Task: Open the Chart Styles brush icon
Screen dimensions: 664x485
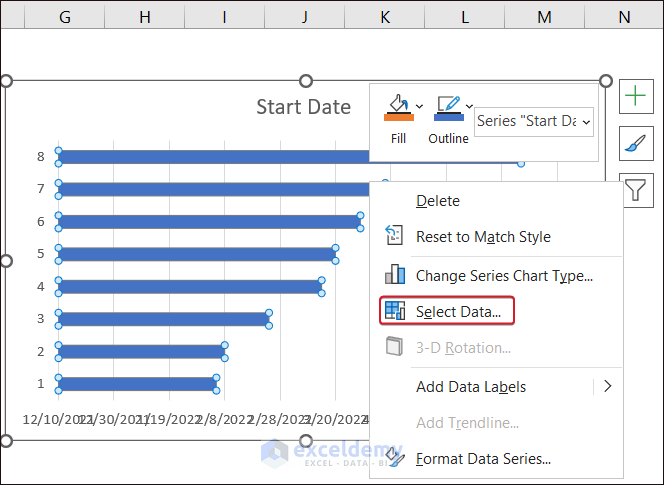Action: click(x=636, y=143)
